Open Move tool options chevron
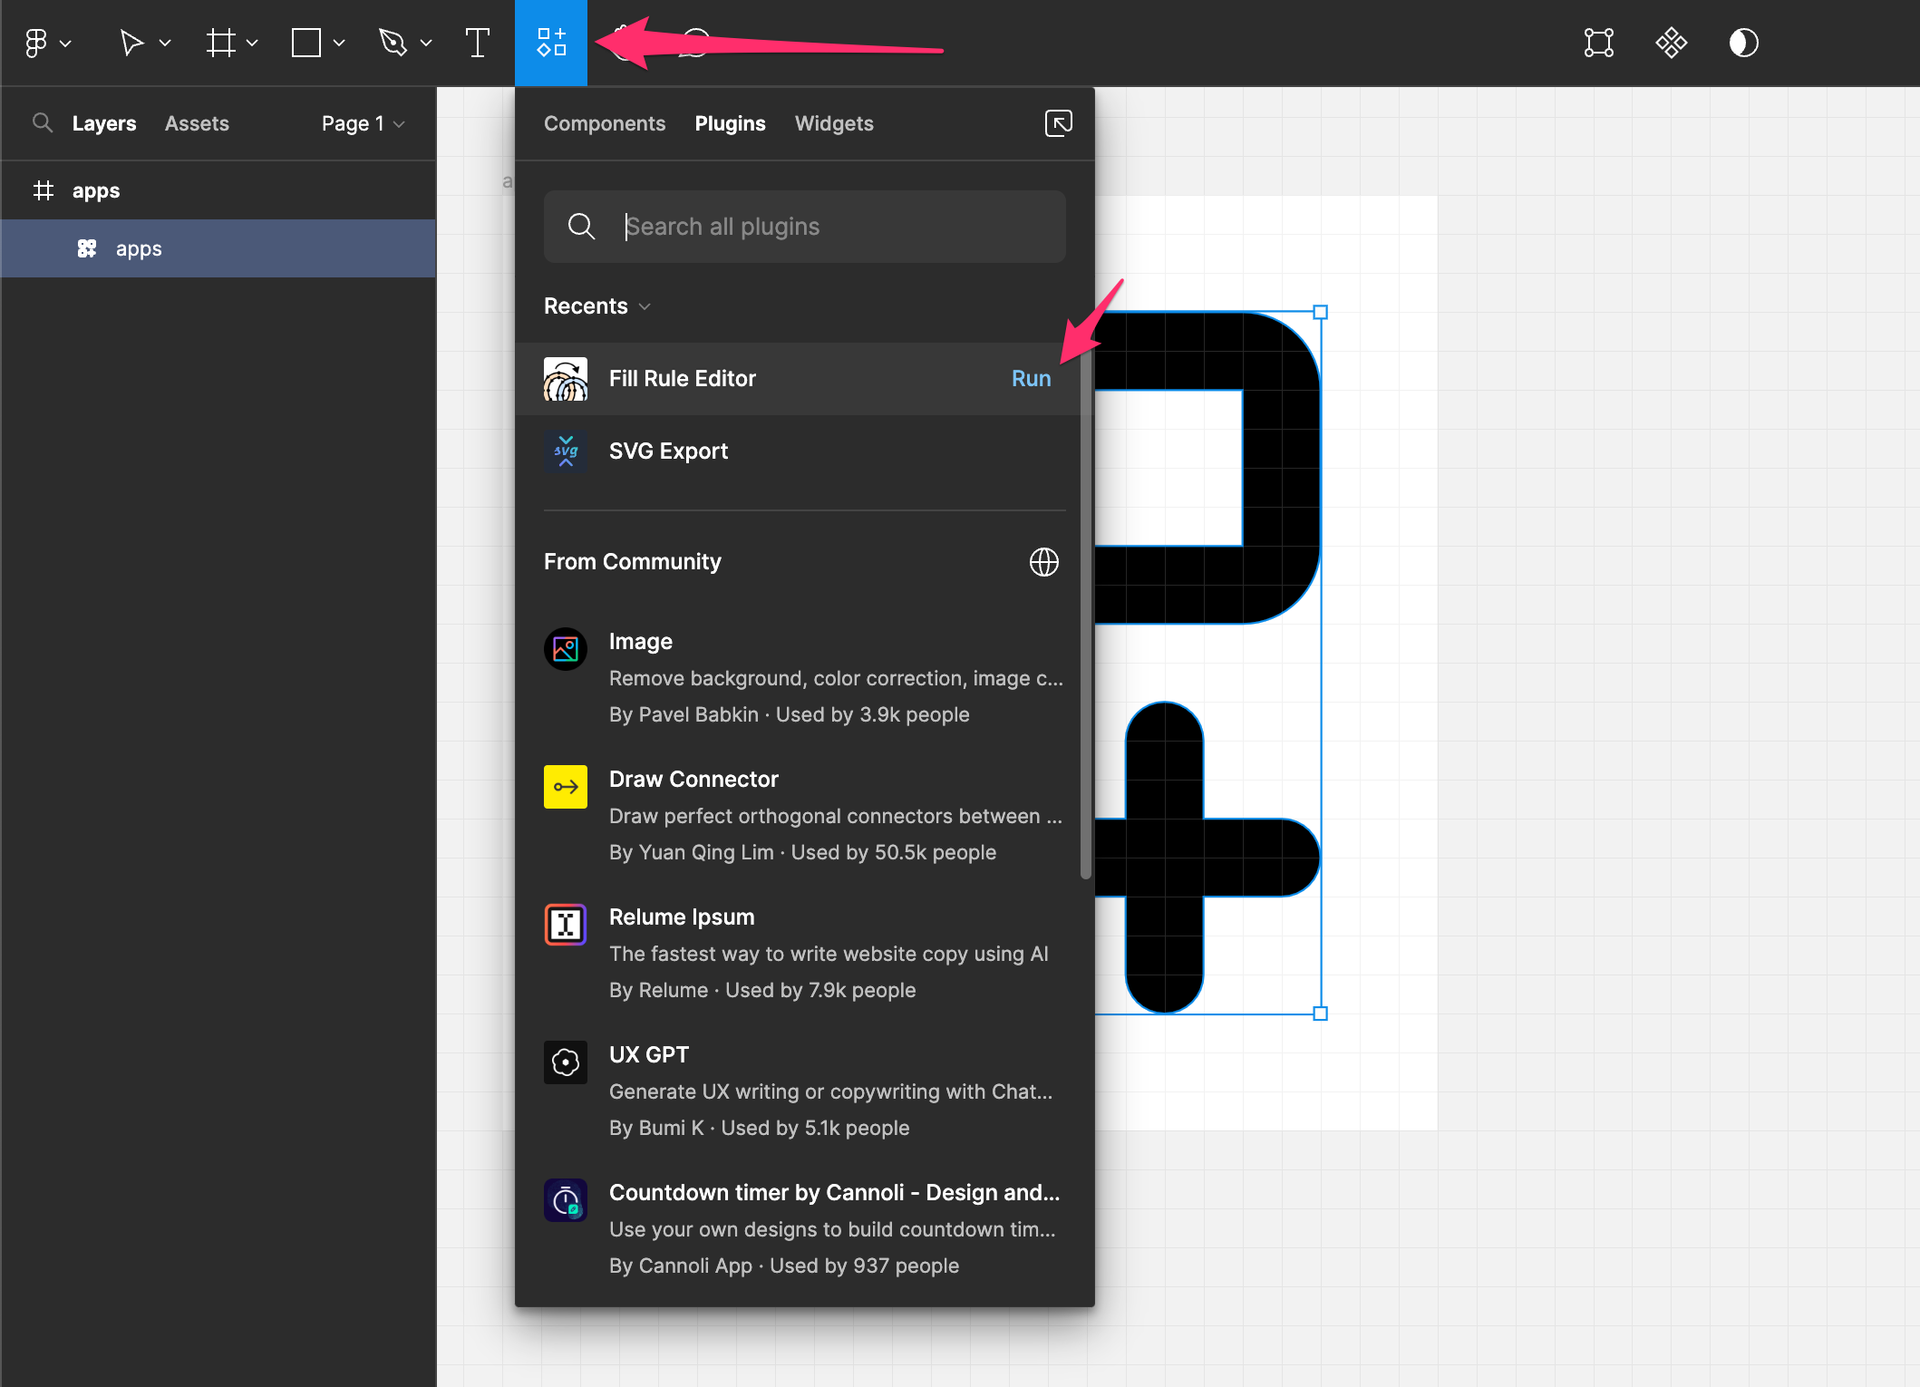Screen dimensions: 1920x1387 (165, 43)
